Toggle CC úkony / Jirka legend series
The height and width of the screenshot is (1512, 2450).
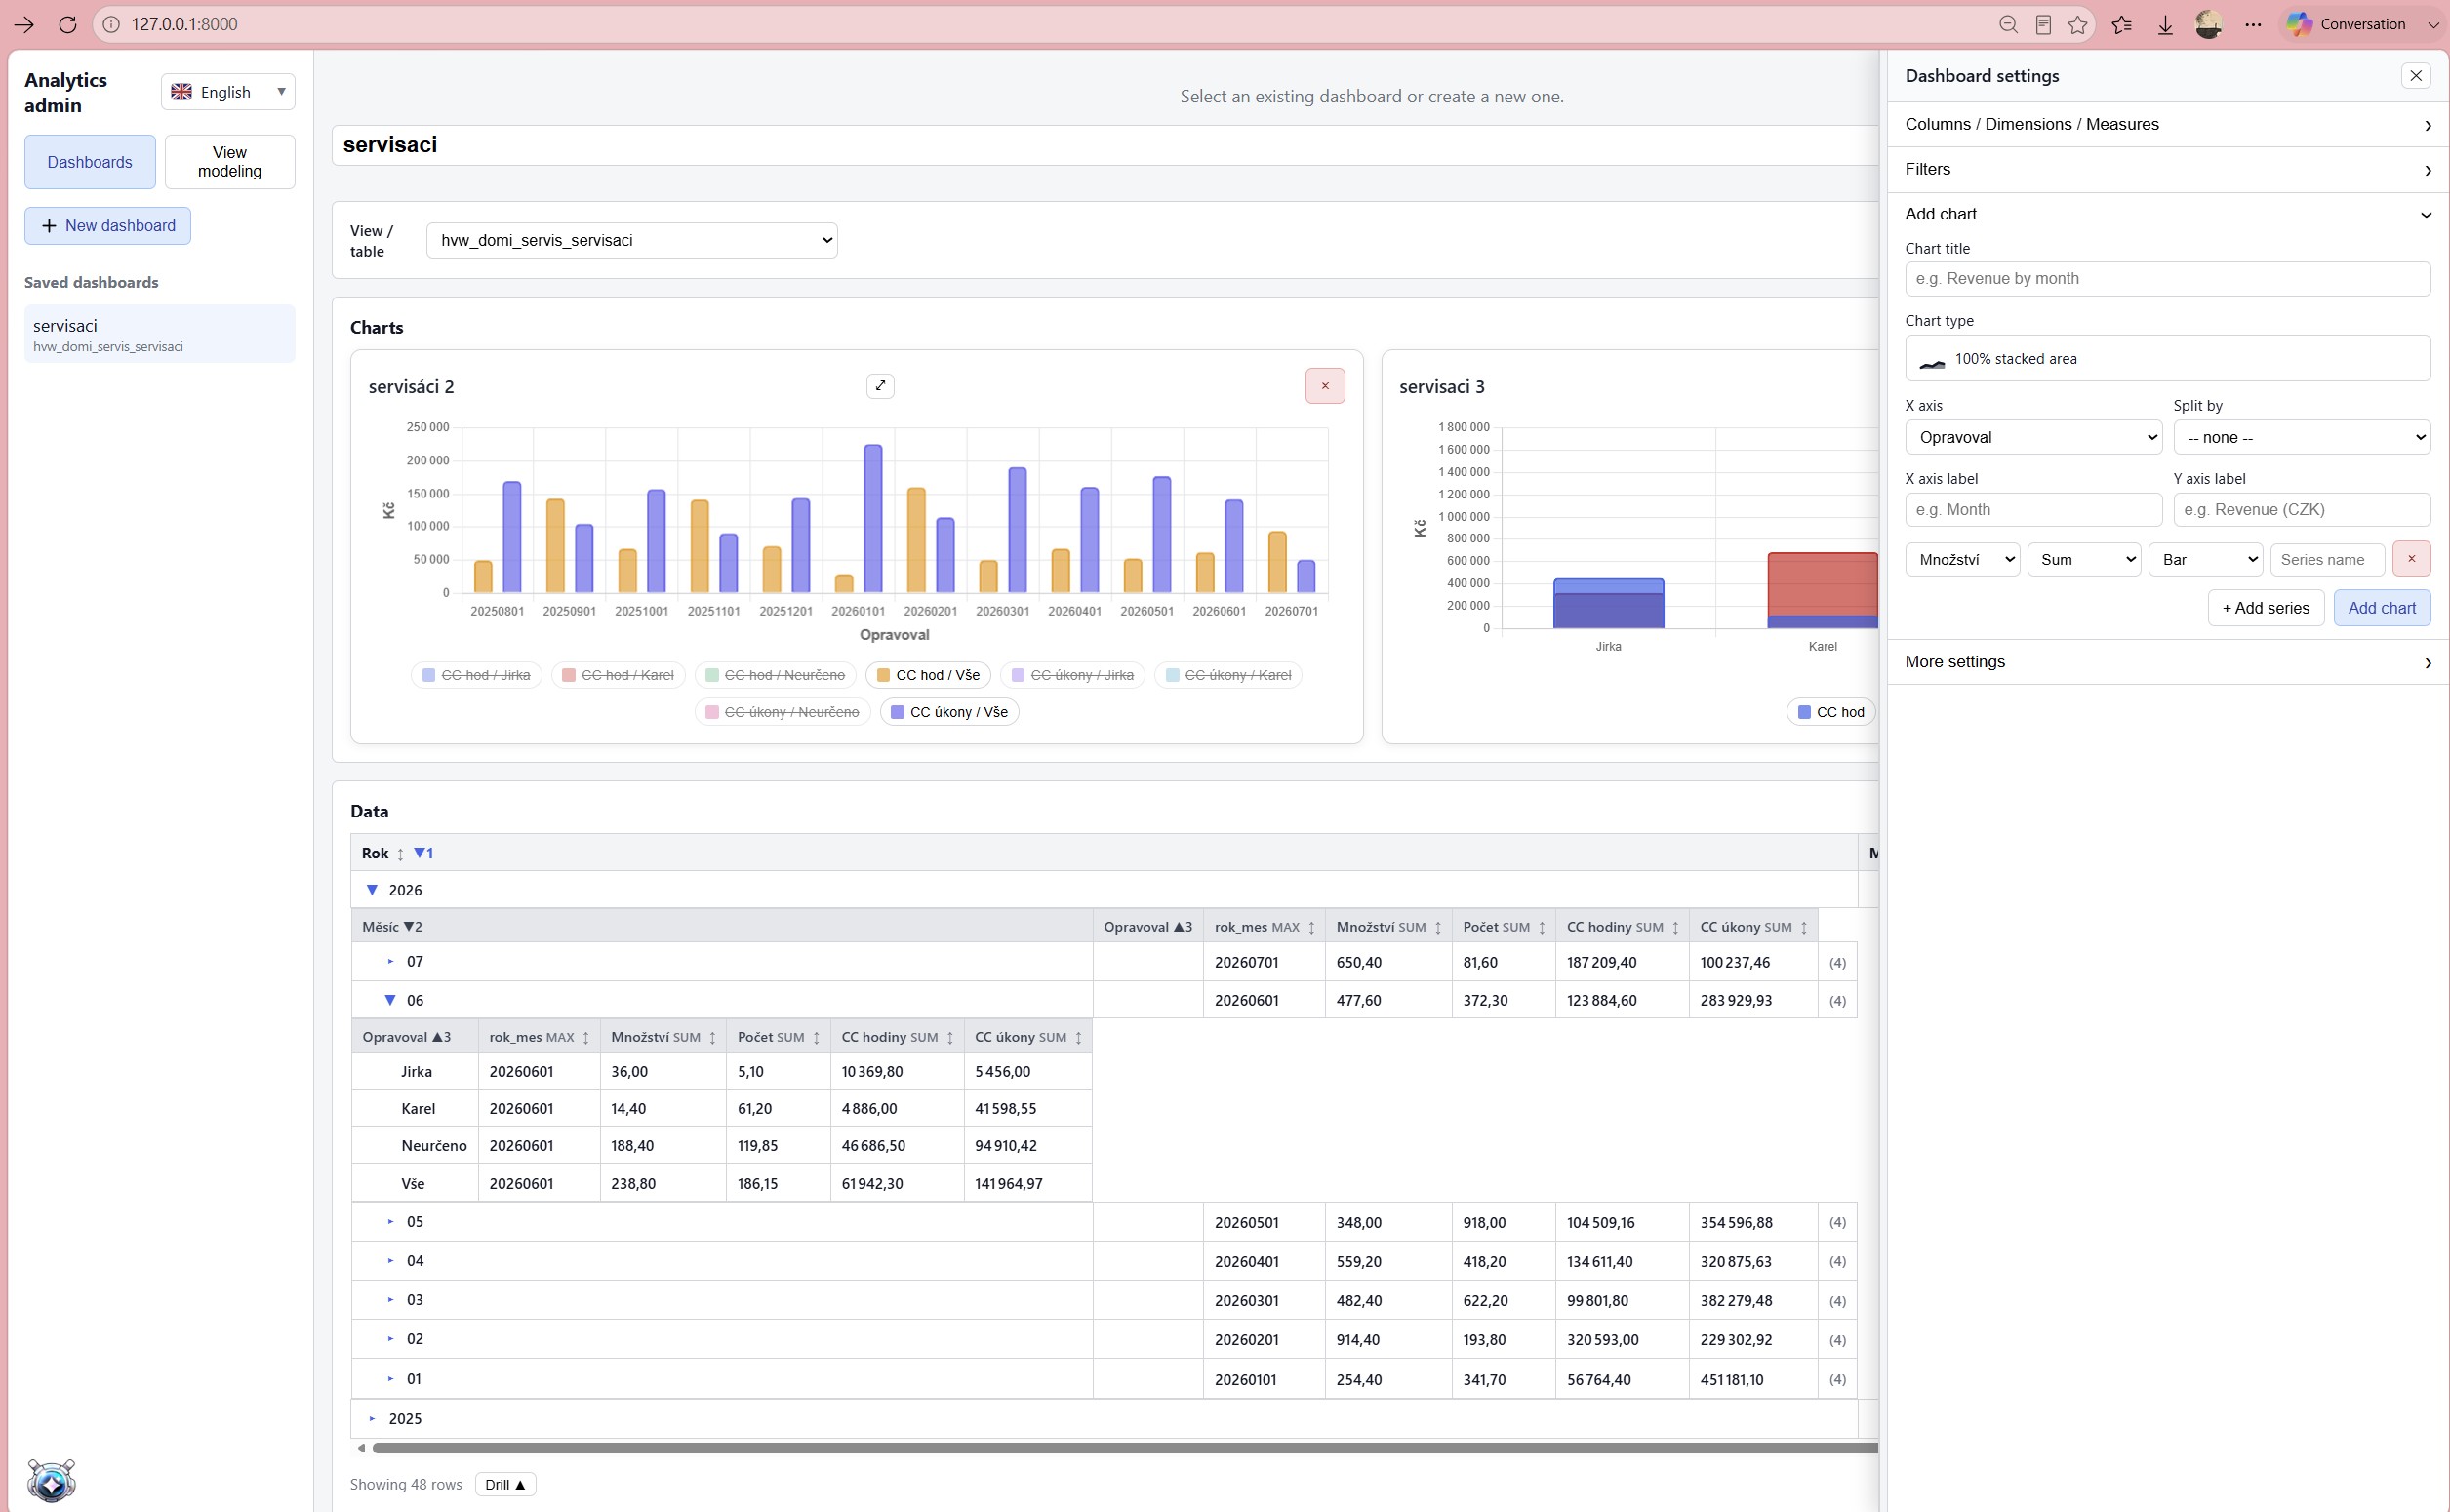[x=1072, y=675]
